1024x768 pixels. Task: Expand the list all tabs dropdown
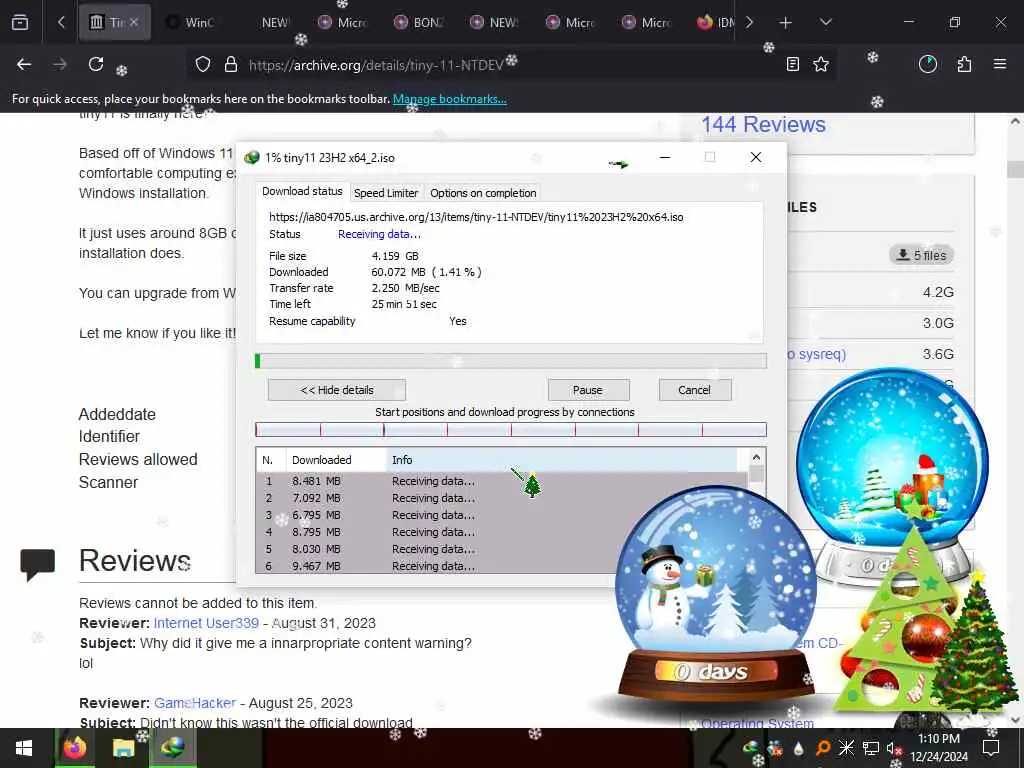[825, 22]
